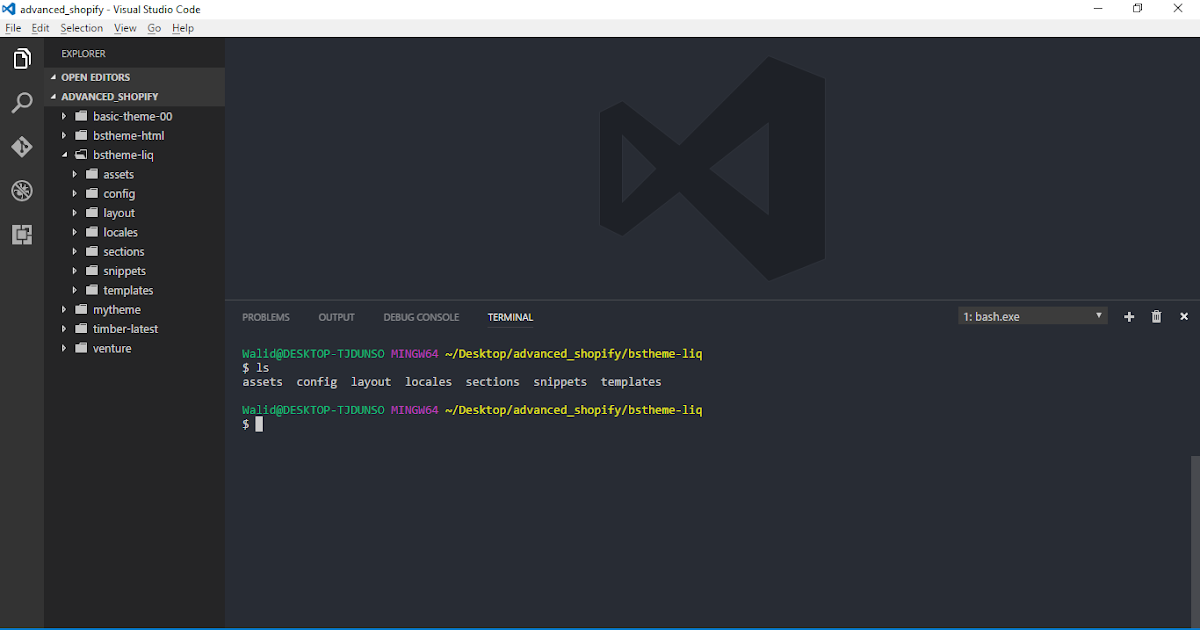The image size is (1200, 630).
Task: Select the config folder name
Action: pyautogui.click(x=119, y=194)
